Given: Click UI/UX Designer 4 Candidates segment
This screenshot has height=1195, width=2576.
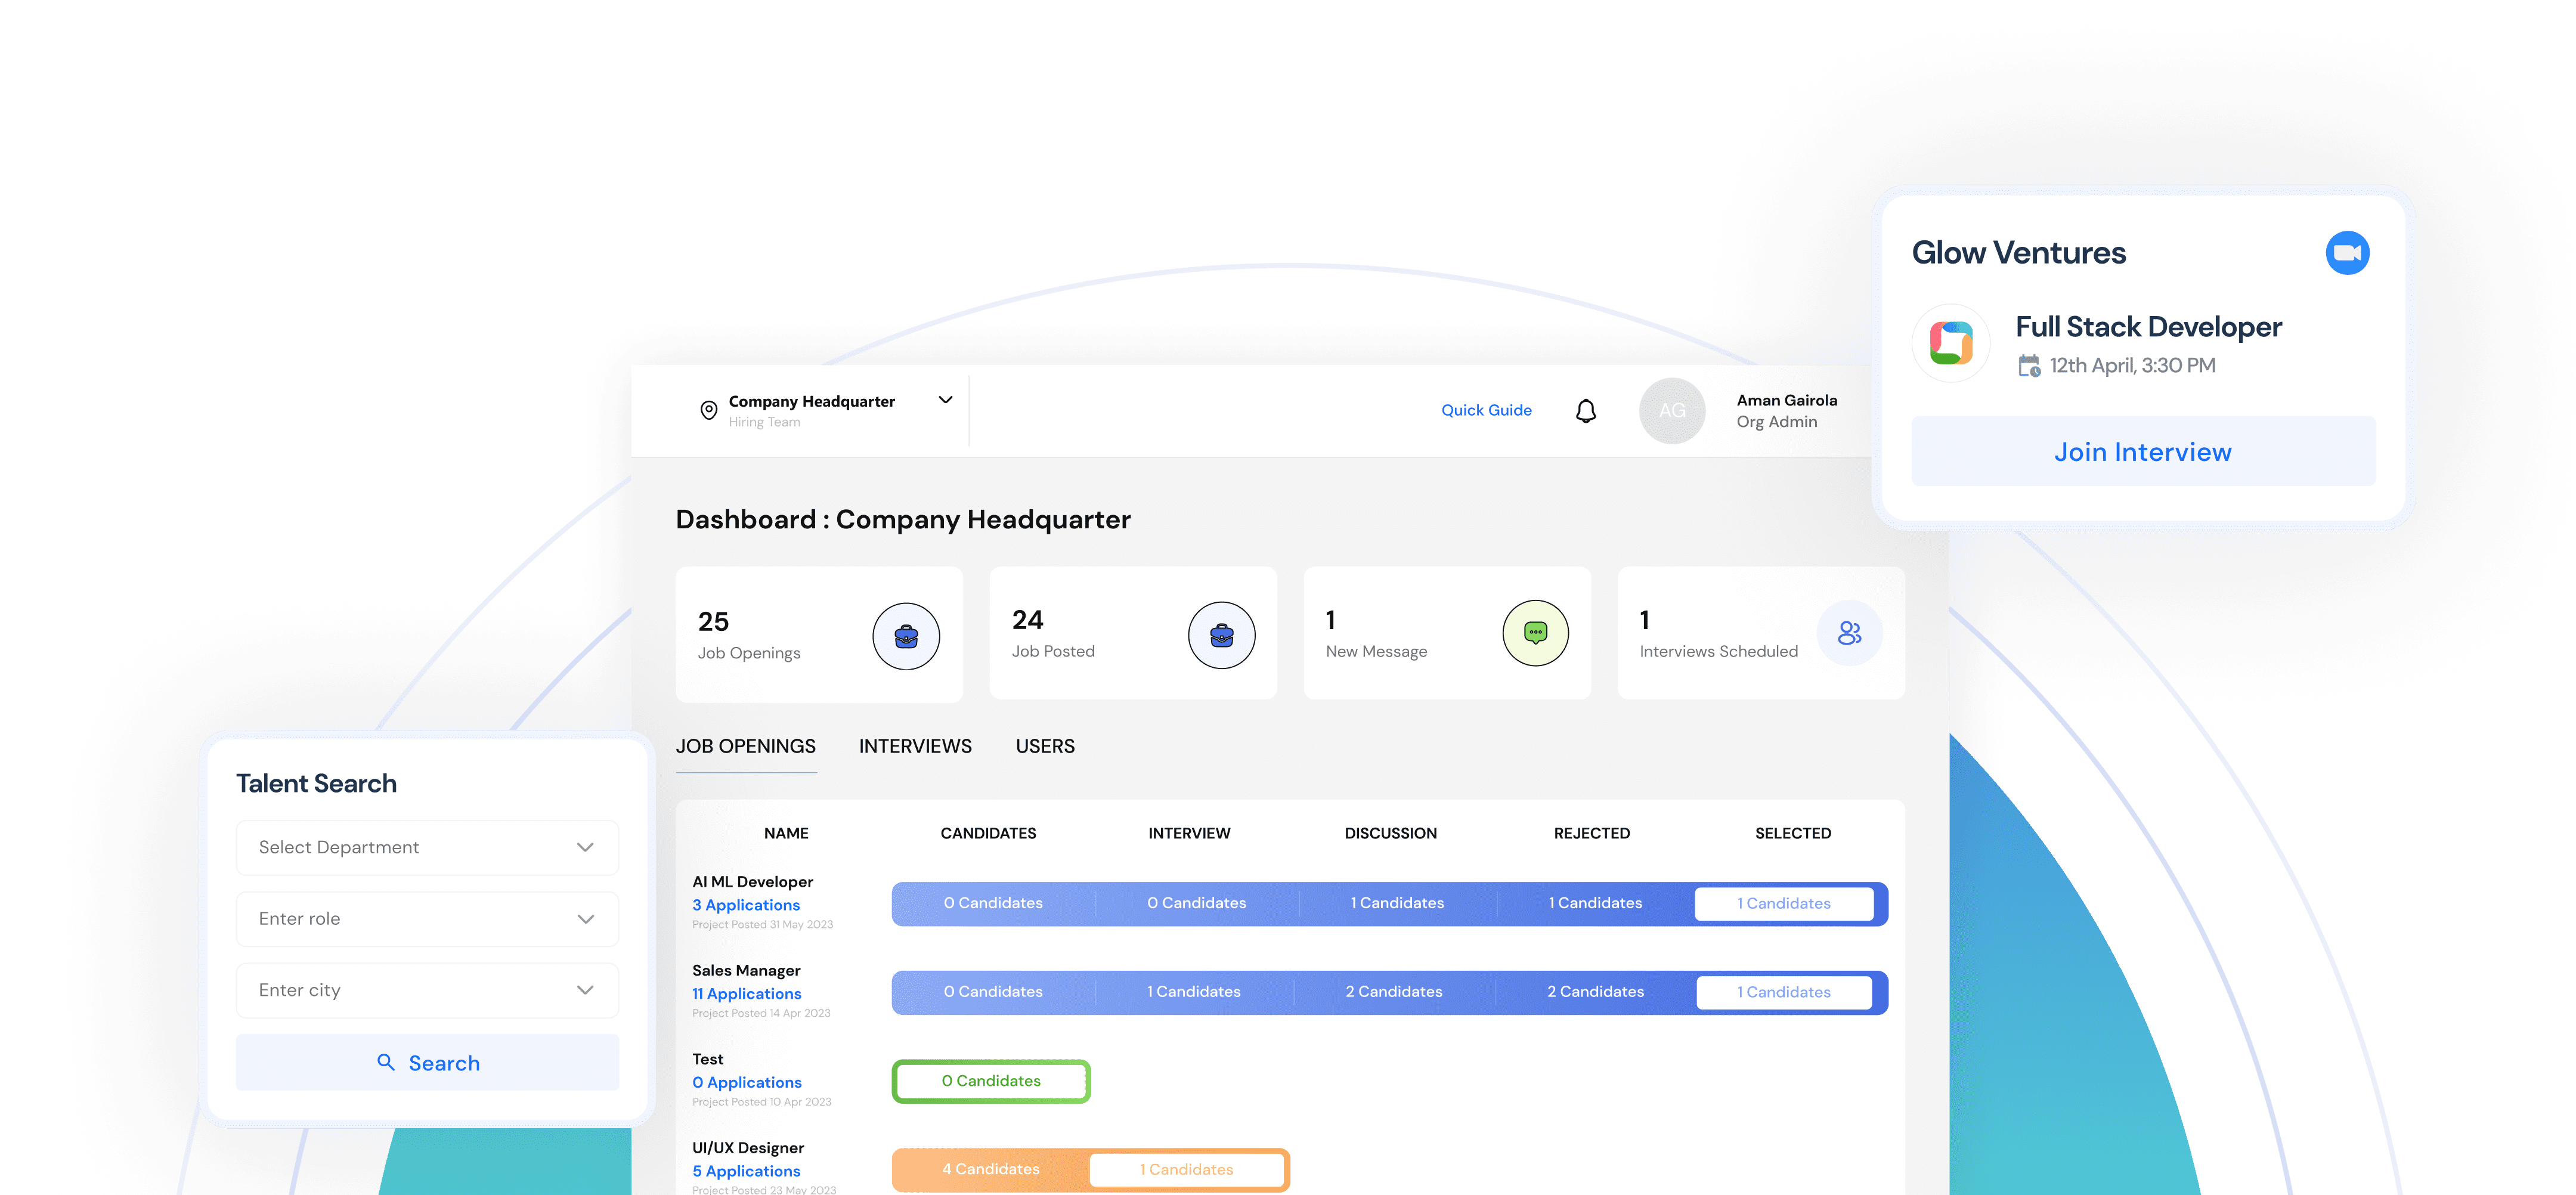Looking at the screenshot, I should point(991,1169).
